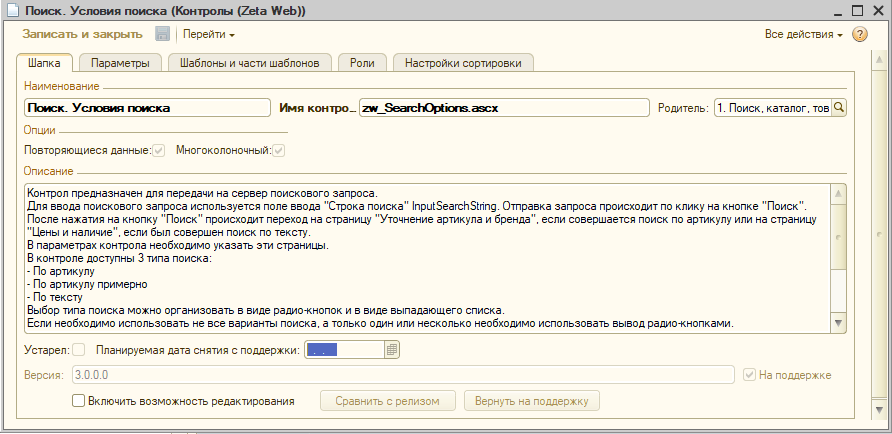Open the Шаблоны и части шаблонов tab
892x434 pixels.
(250, 63)
